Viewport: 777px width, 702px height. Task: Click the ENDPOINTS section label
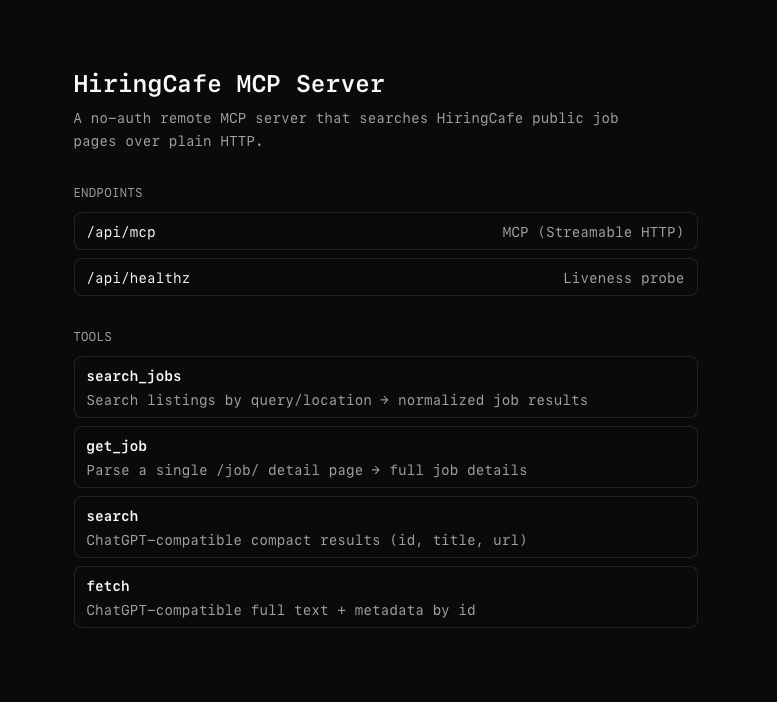click(108, 193)
